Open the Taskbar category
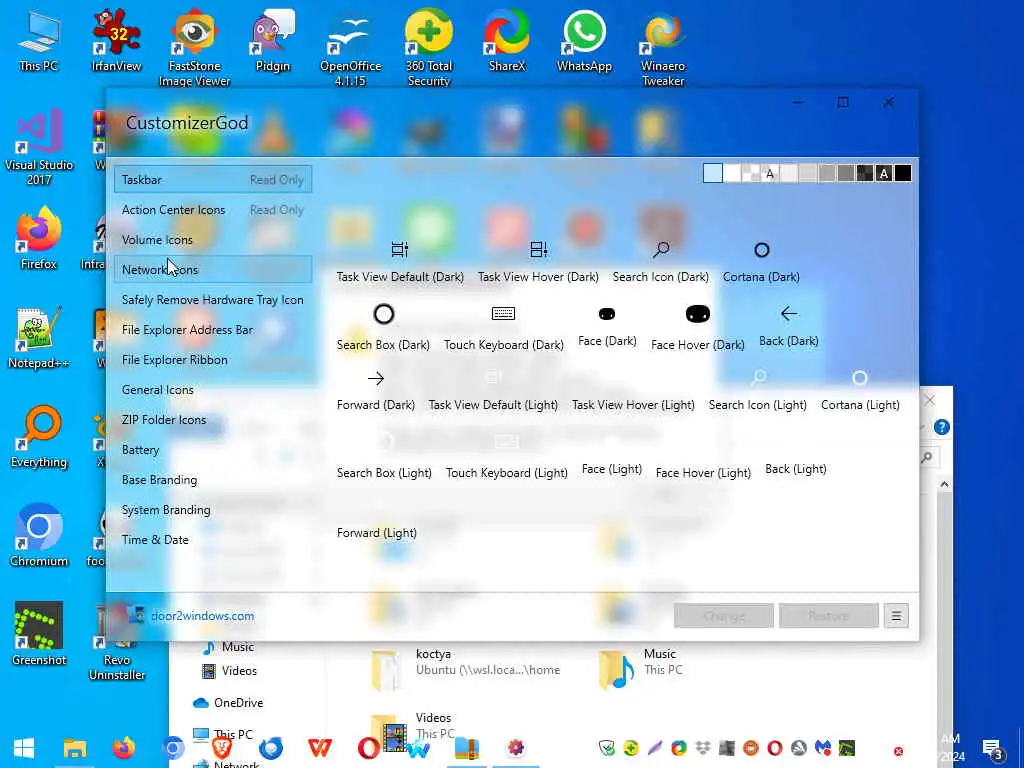Image resolution: width=1024 pixels, height=768 pixels. [213, 180]
